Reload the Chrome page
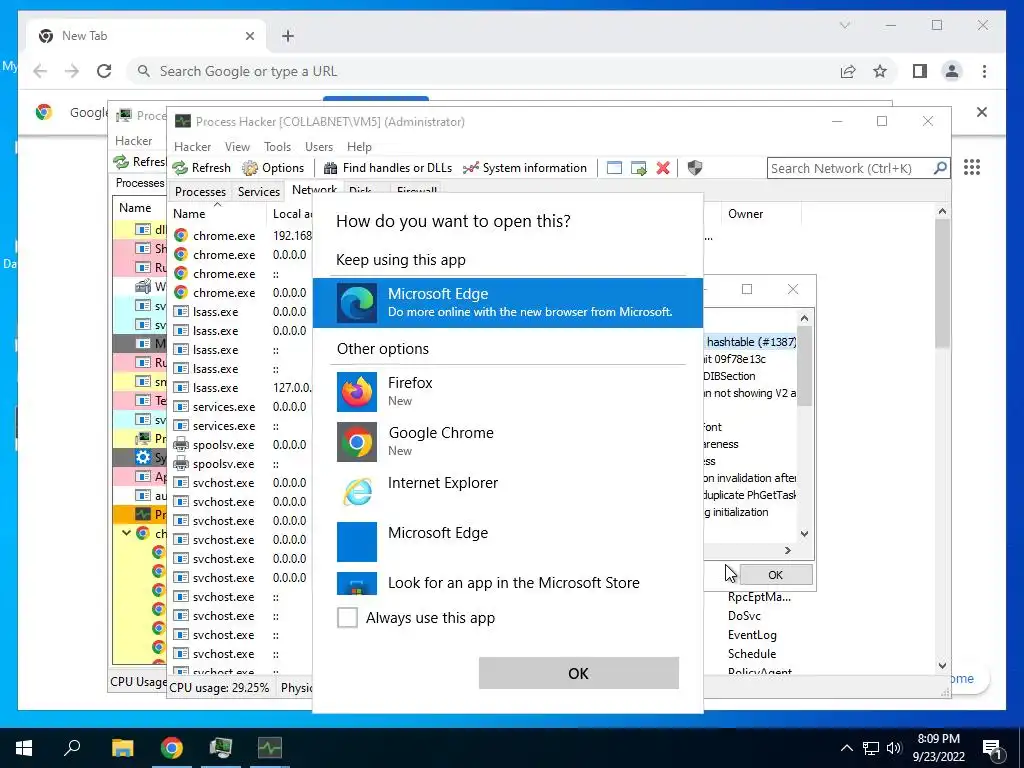 [104, 71]
